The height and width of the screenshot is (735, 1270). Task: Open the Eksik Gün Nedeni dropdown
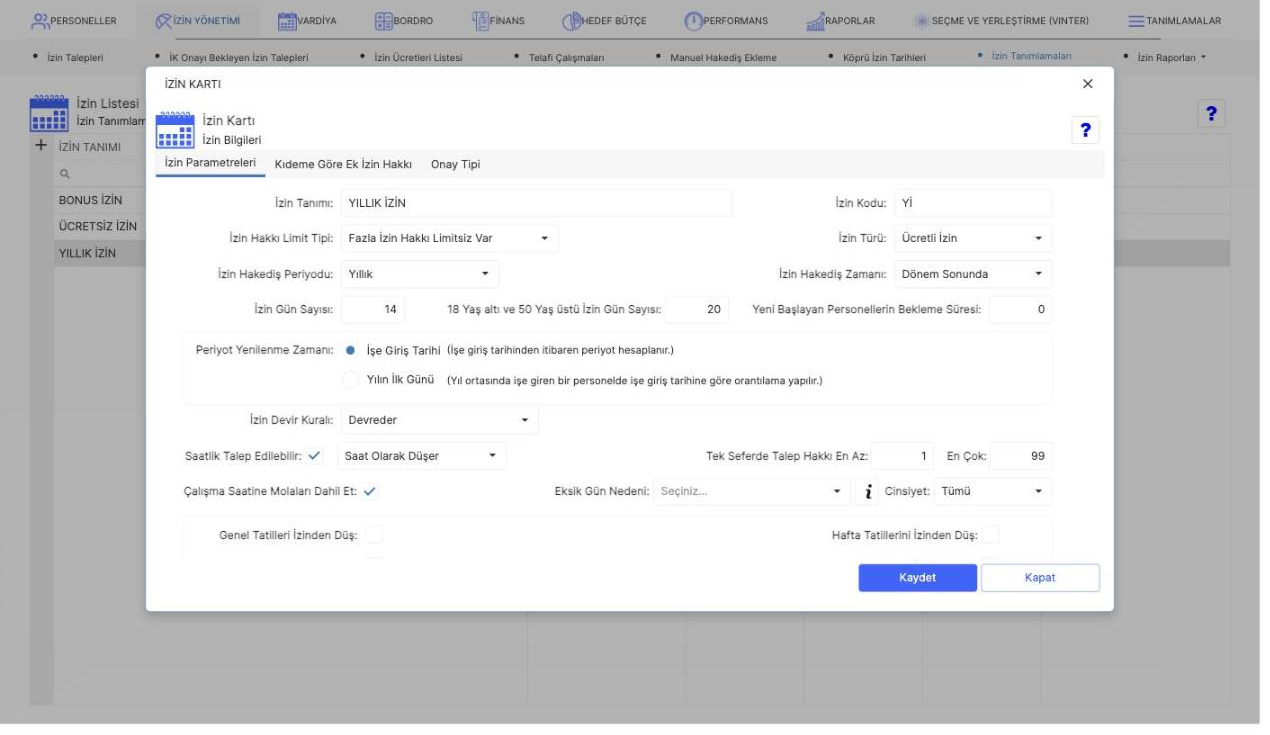pyautogui.click(x=752, y=491)
